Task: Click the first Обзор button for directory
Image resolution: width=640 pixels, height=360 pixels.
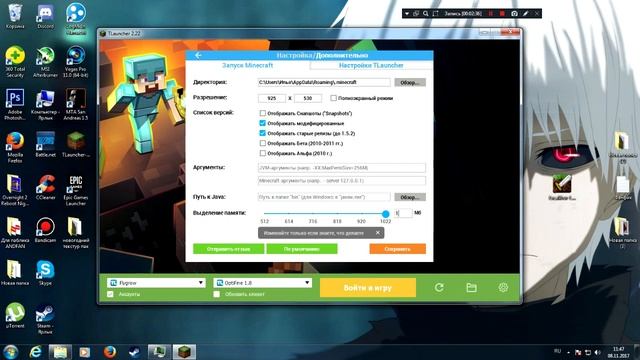Action: point(410,82)
